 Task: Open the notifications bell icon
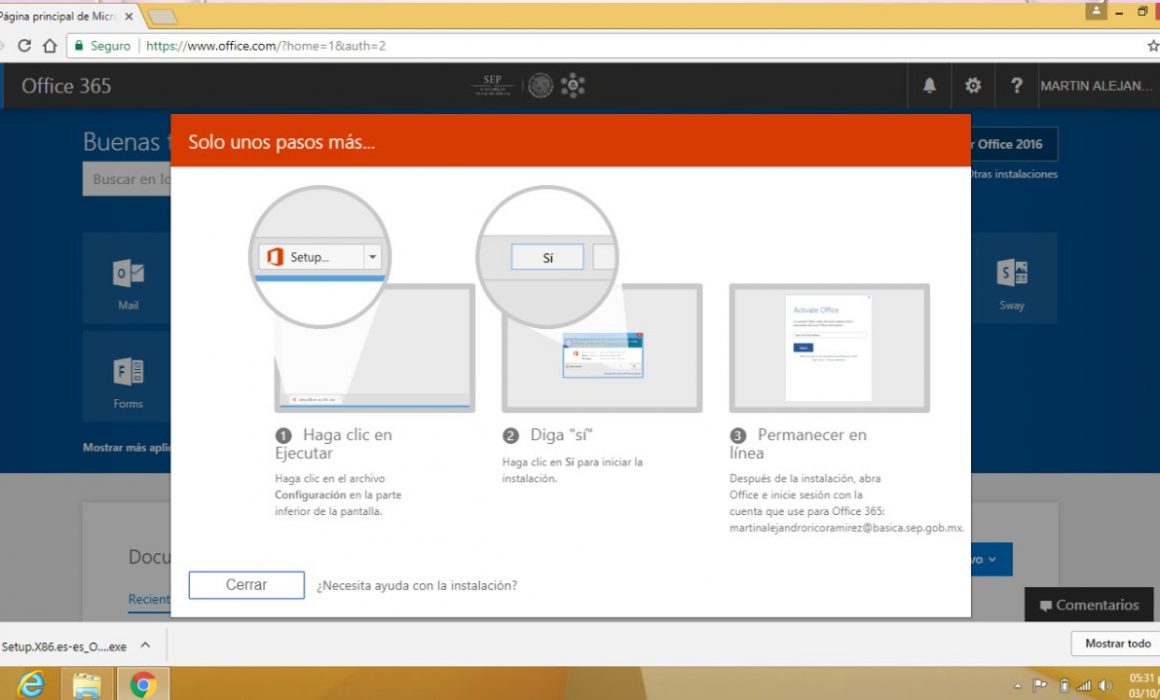[929, 86]
